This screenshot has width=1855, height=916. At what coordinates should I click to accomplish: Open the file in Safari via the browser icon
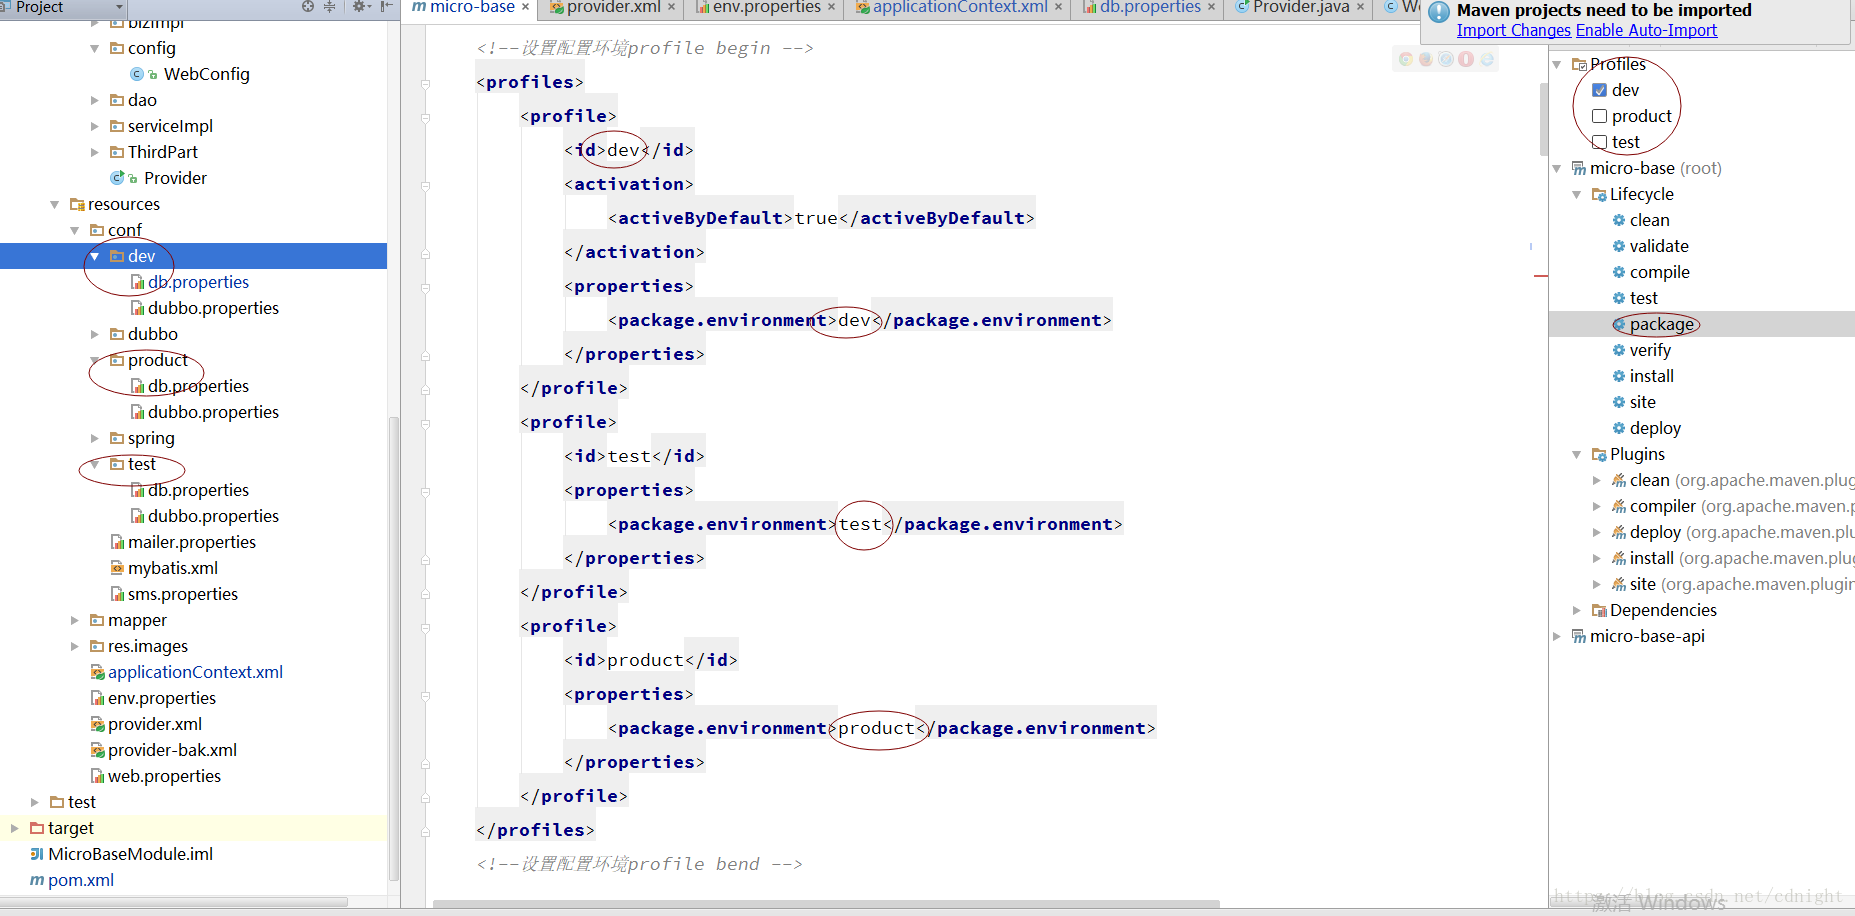(1446, 59)
